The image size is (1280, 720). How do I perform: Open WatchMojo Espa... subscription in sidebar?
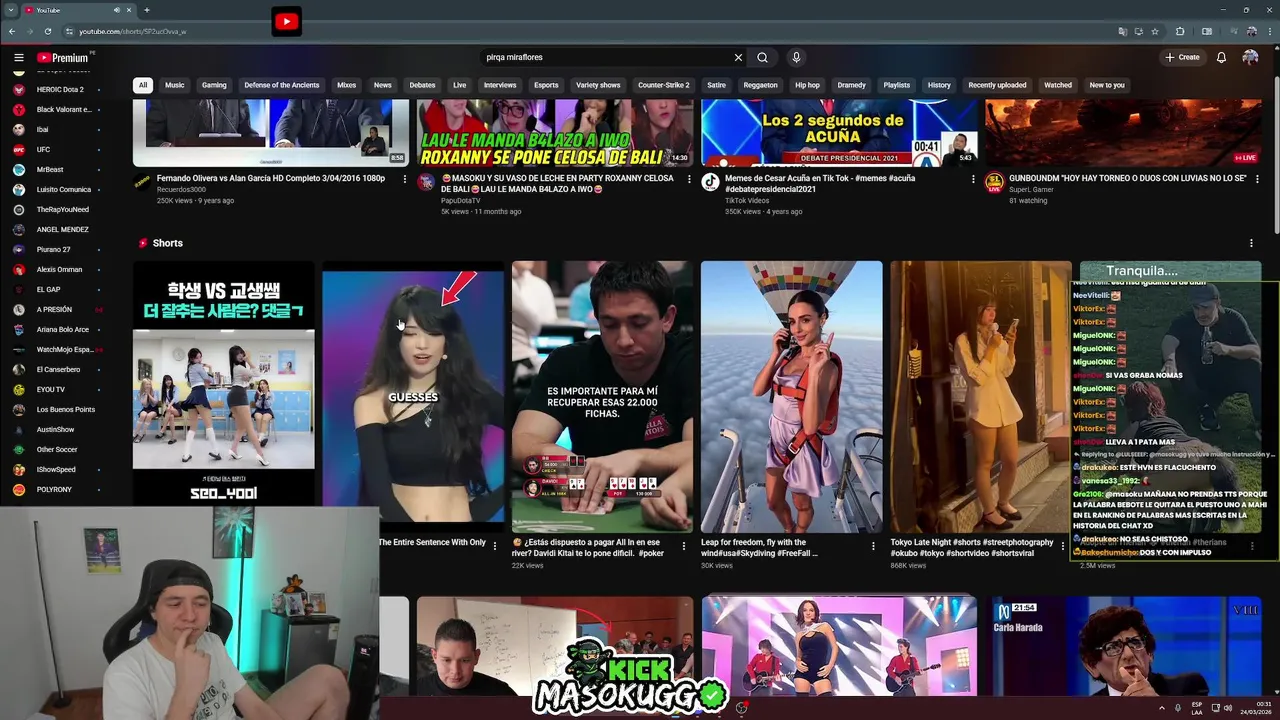point(65,349)
